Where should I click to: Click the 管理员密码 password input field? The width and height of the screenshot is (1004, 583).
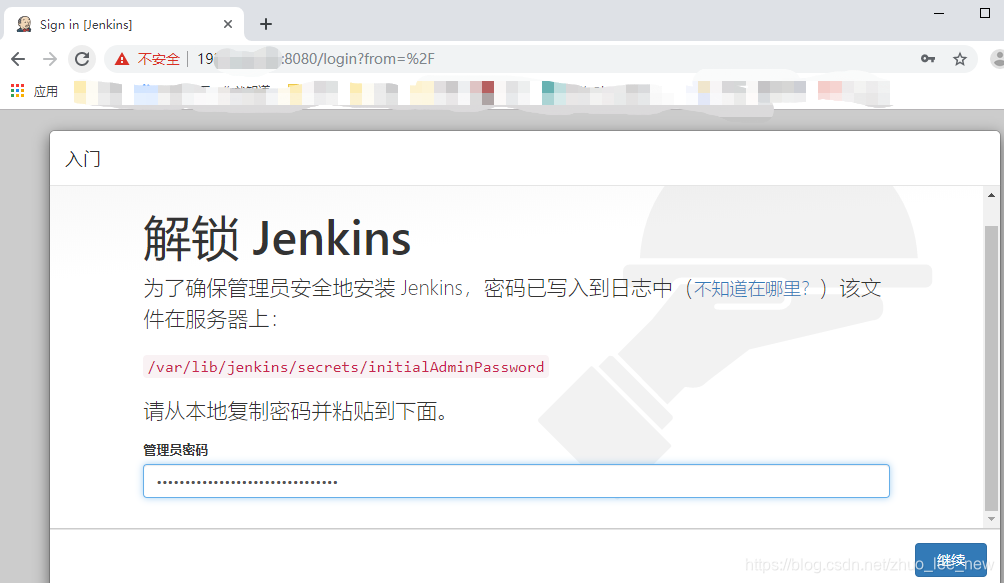[515, 481]
